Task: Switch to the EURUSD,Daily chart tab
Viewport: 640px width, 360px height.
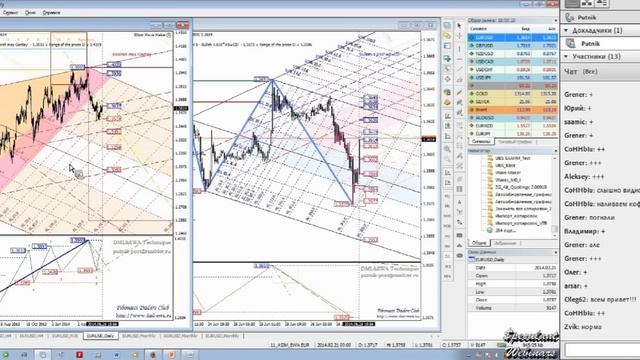Action: 100,336
